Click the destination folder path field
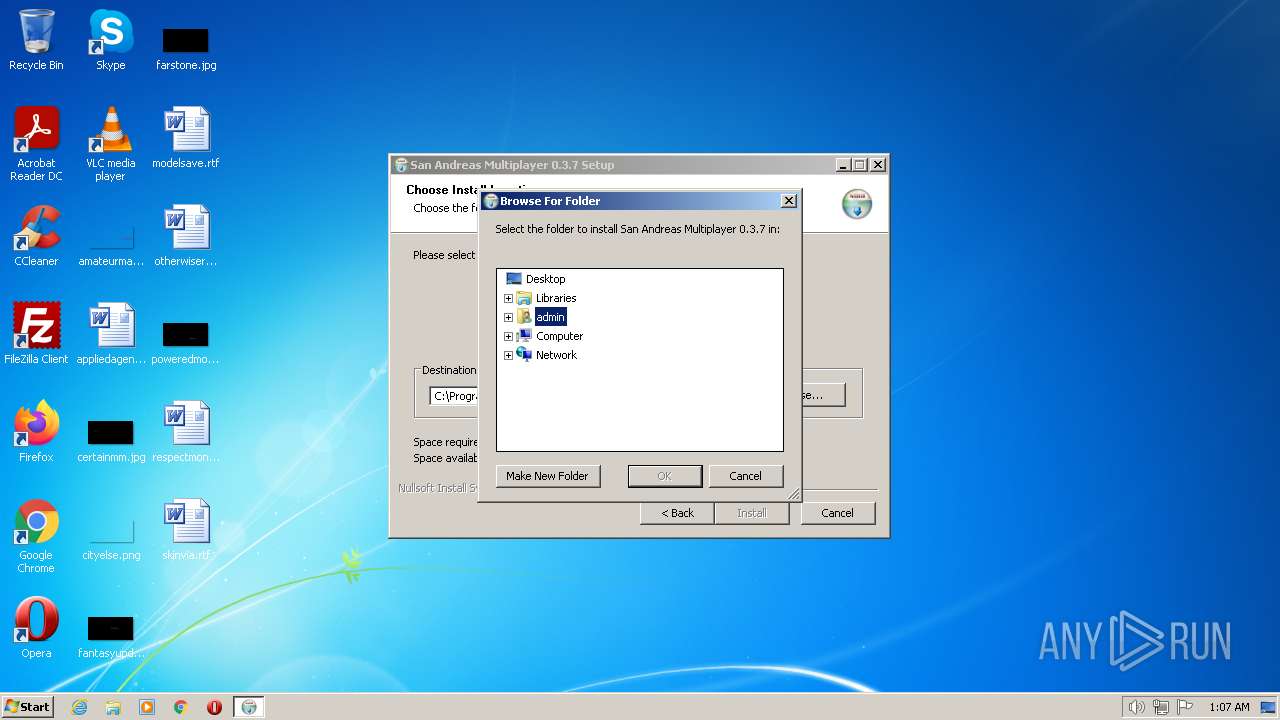The height and width of the screenshot is (720, 1280). coord(454,396)
